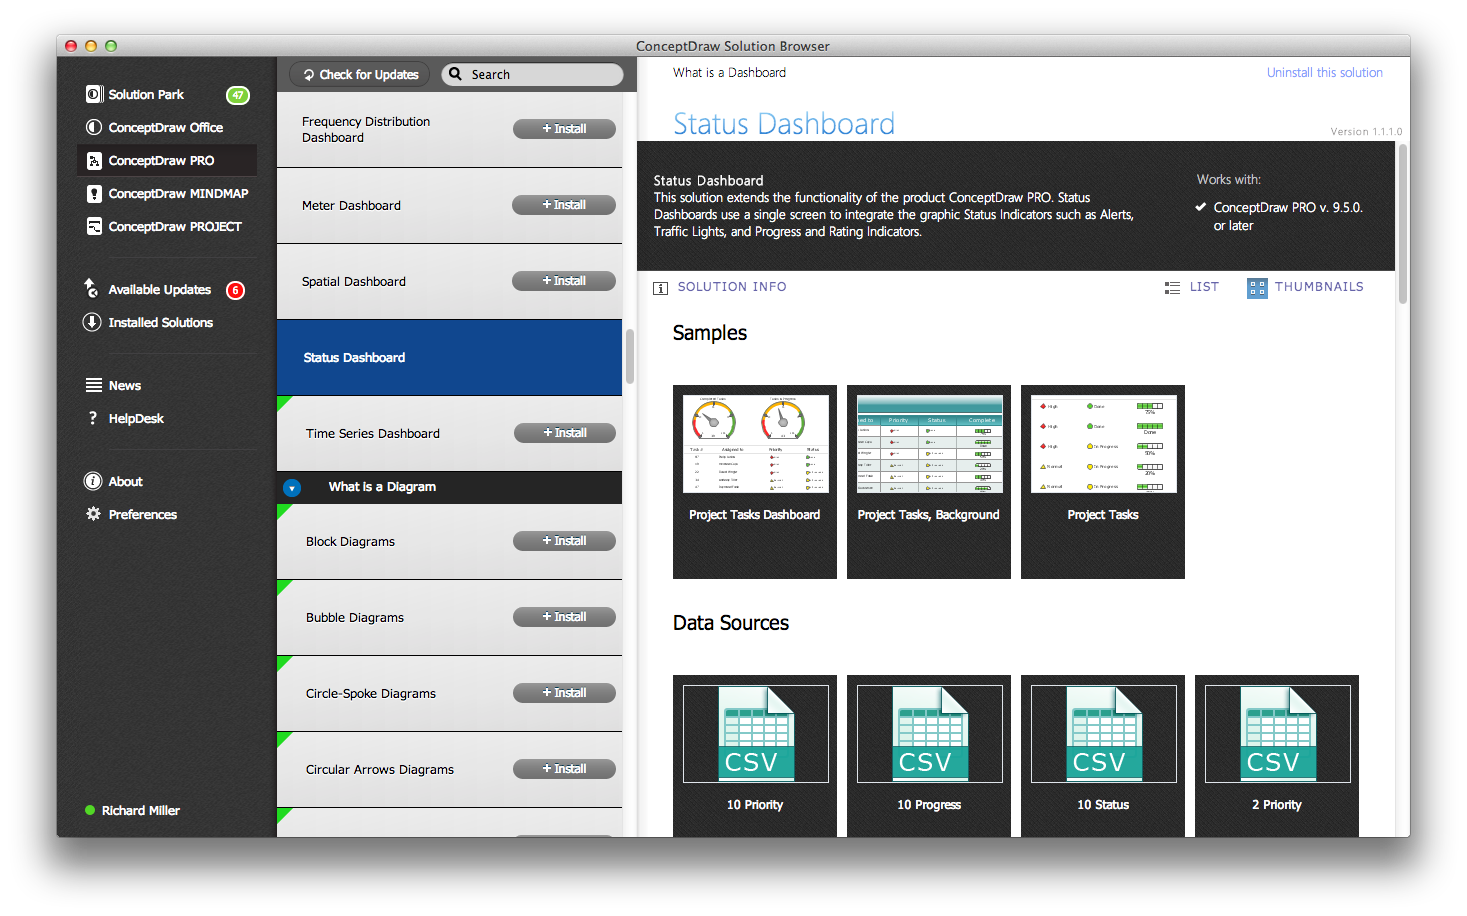Open Preferences

pos(143,514)
